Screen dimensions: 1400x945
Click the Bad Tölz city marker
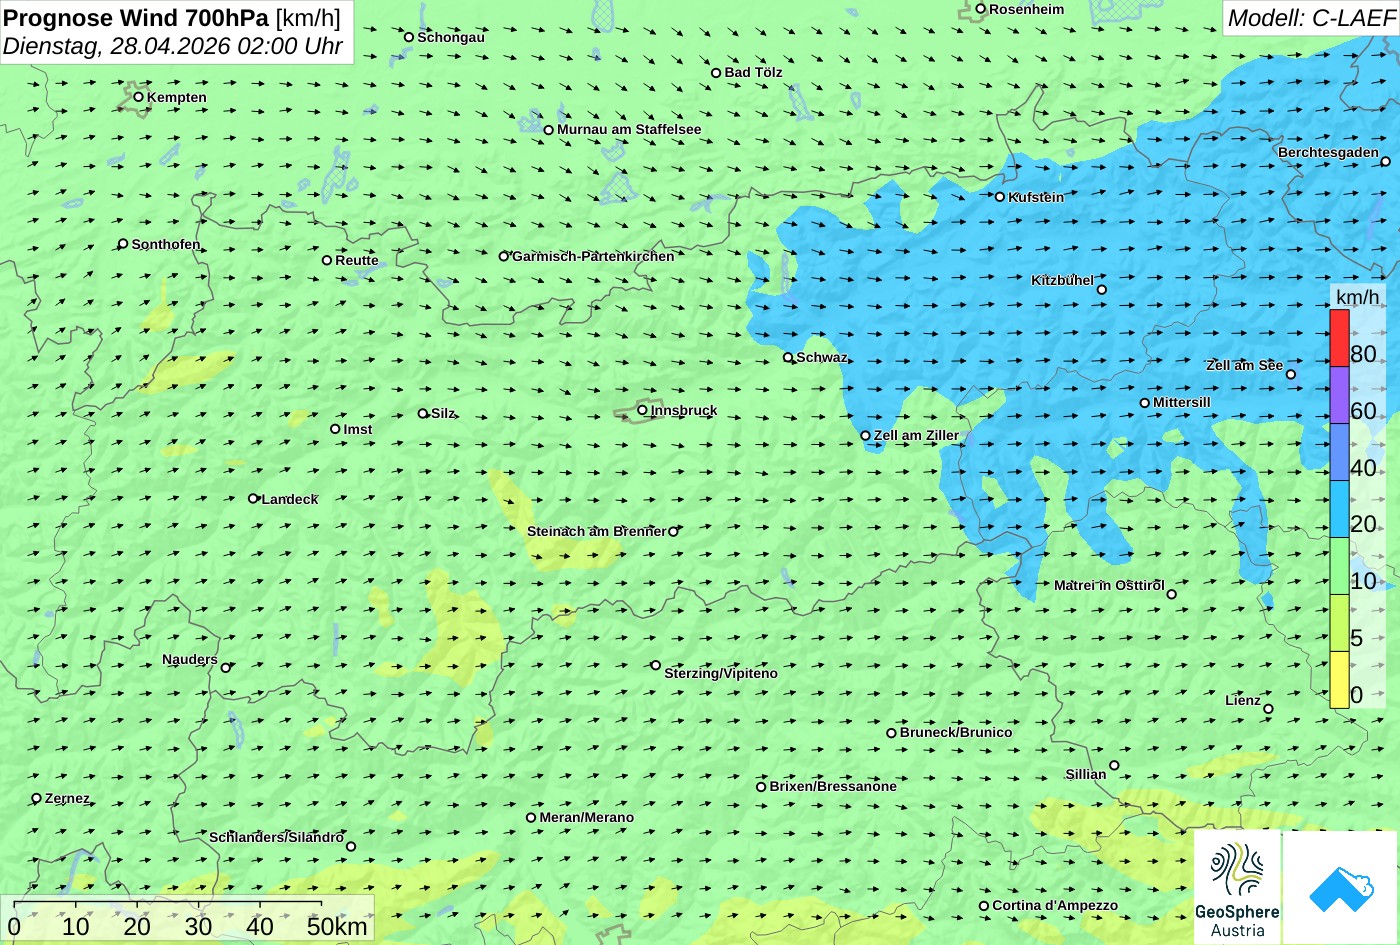point(716,73)
